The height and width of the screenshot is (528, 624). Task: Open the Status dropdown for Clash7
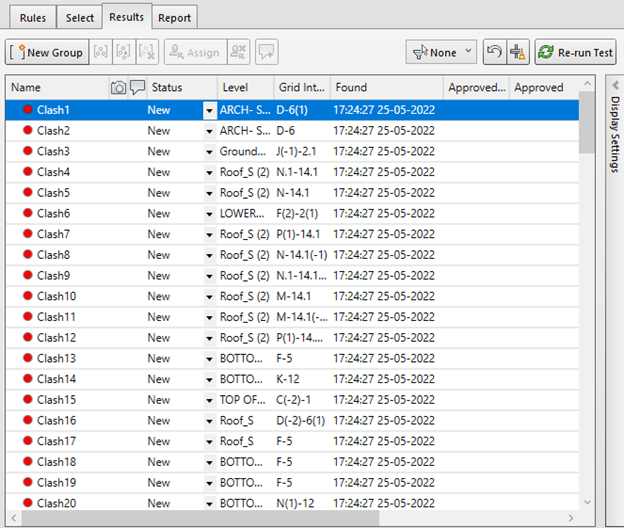209,235
